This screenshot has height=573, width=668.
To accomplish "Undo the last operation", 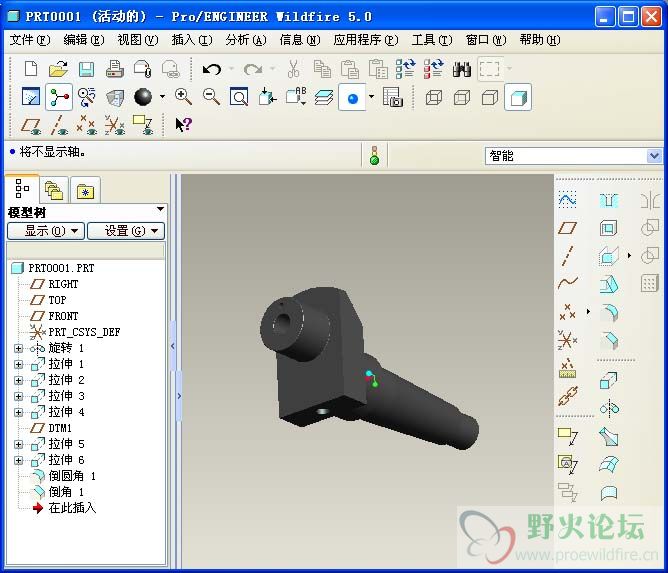I will coord(212,69).
